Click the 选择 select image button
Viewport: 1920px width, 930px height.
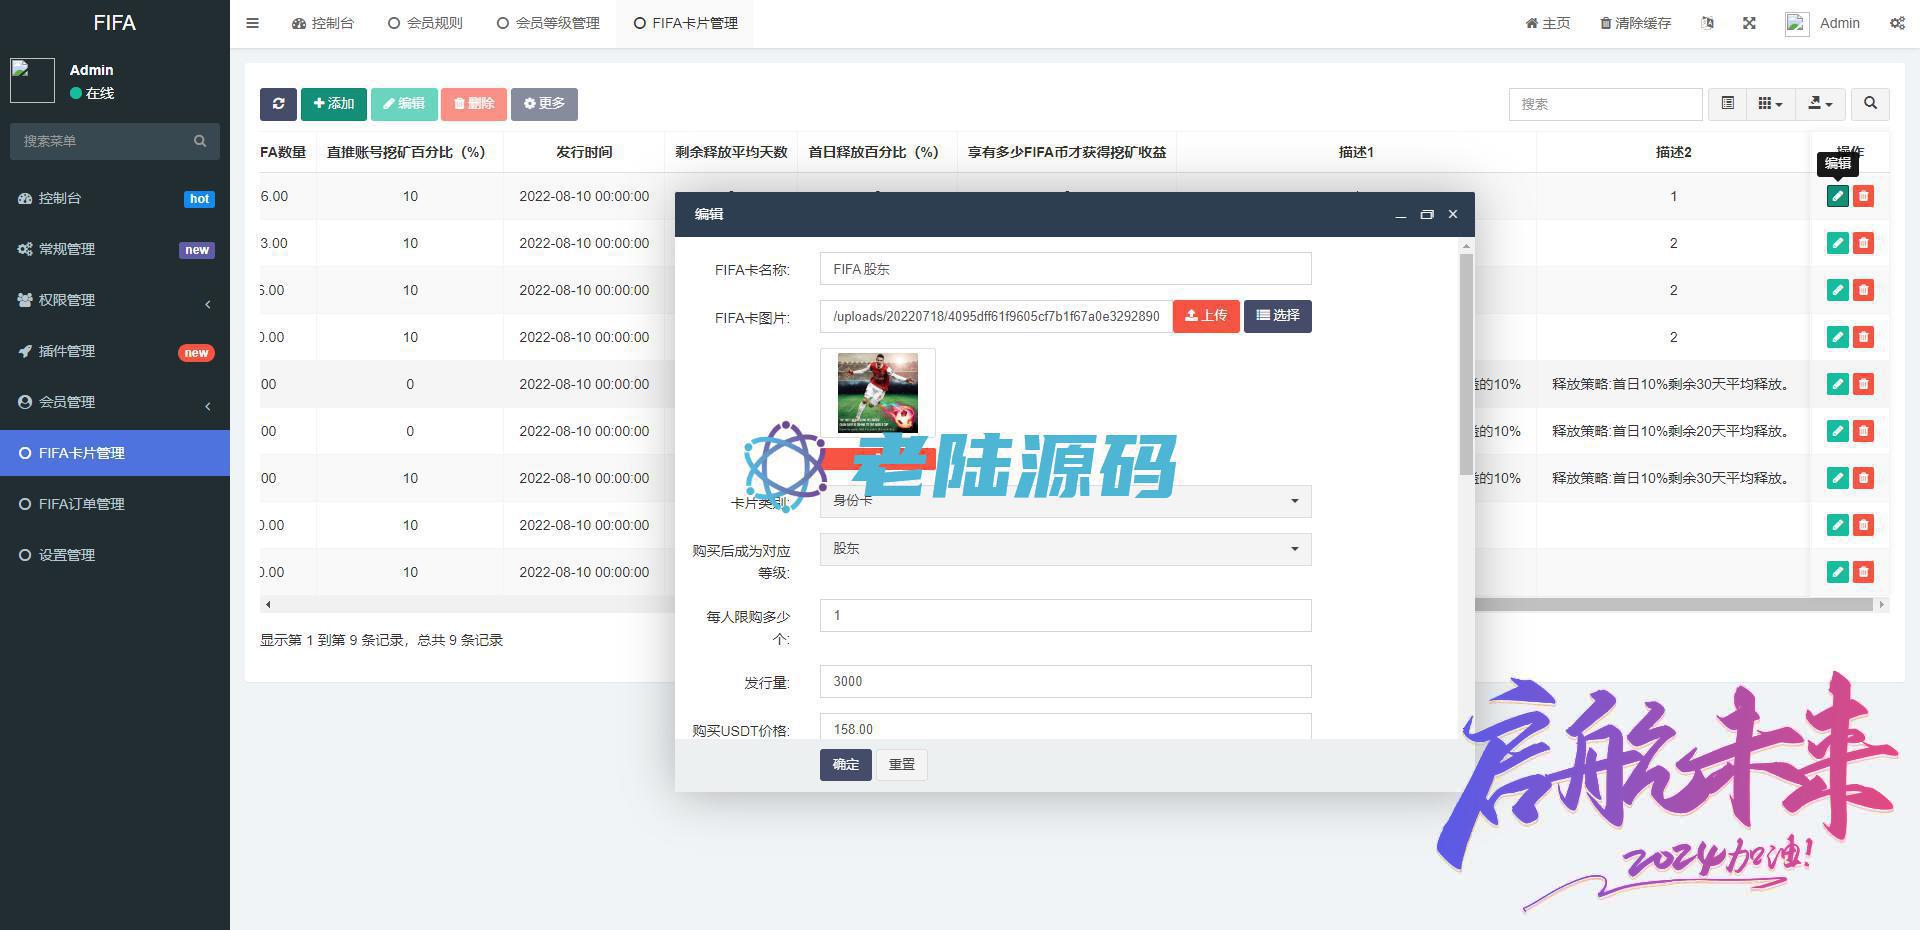[1278, 316]
